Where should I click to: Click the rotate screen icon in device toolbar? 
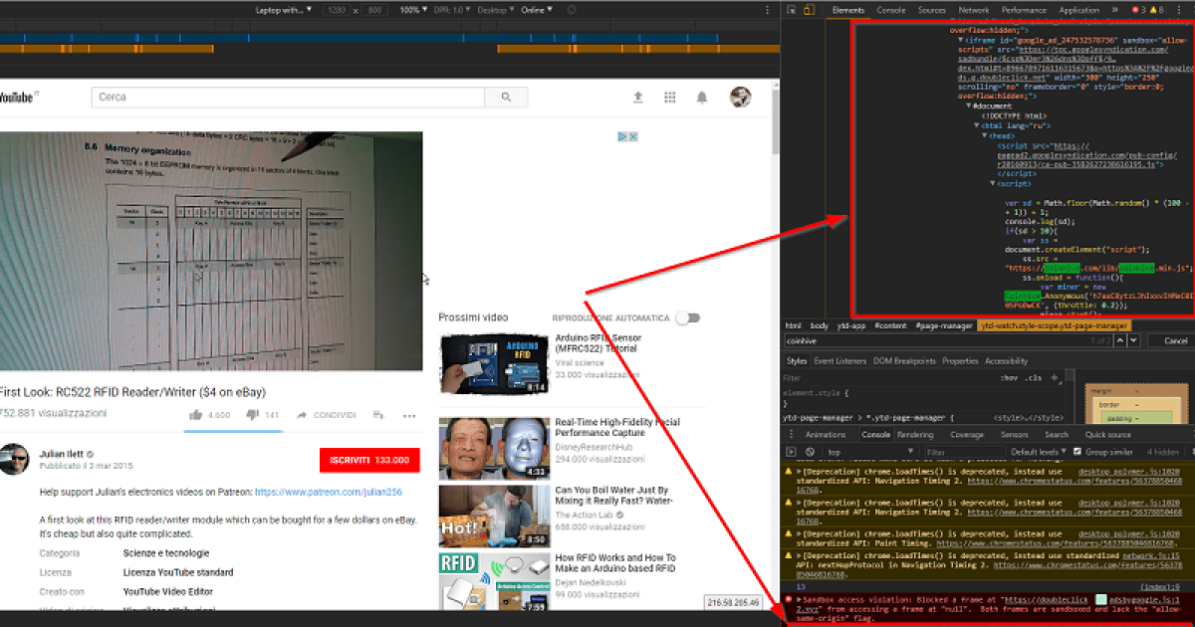click(x=572, y=10)
